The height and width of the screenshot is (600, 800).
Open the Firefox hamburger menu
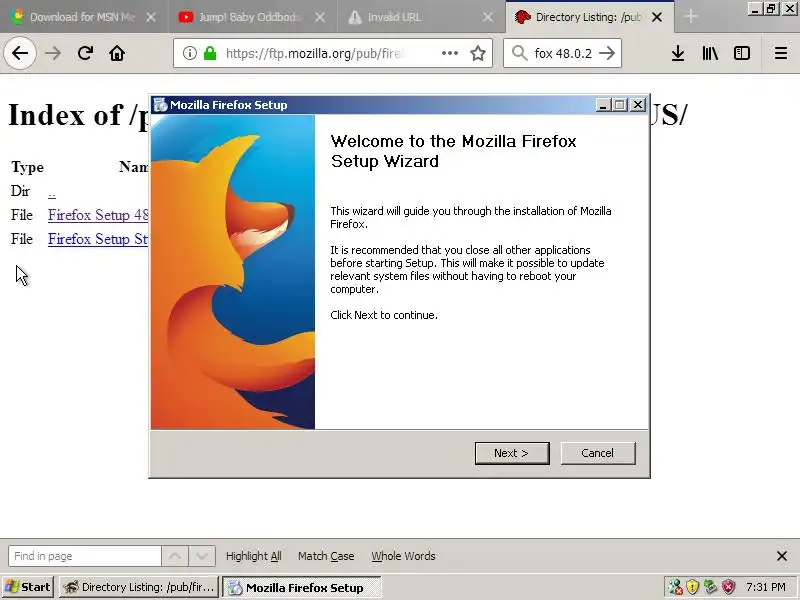(781, 53)
